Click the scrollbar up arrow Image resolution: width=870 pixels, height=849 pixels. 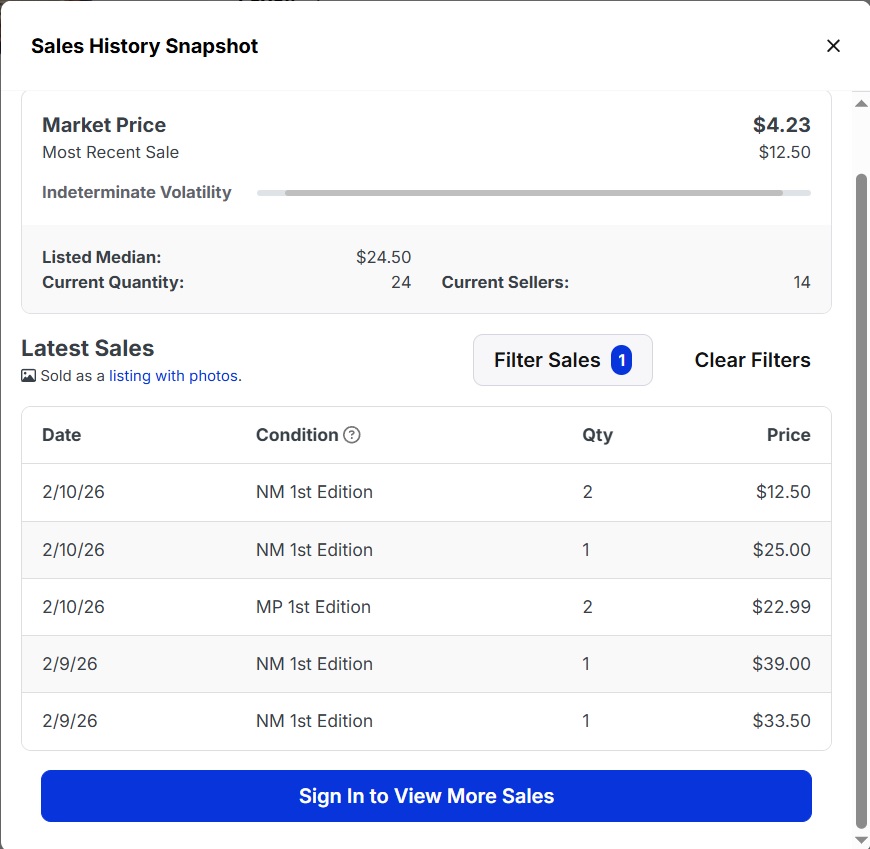860,104
